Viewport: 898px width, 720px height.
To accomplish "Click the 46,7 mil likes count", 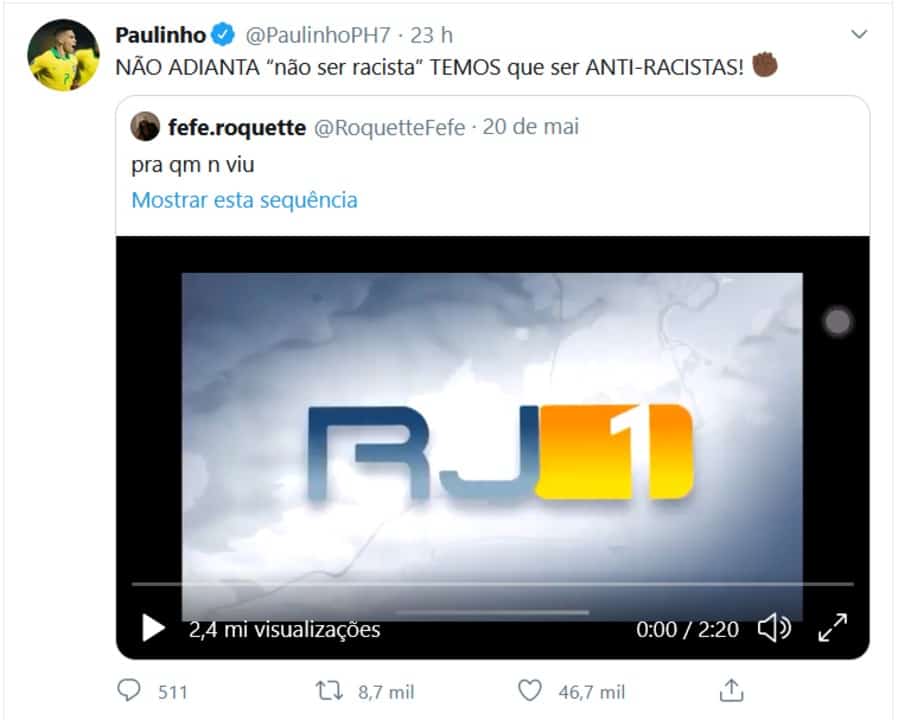I will coord(592,692).
